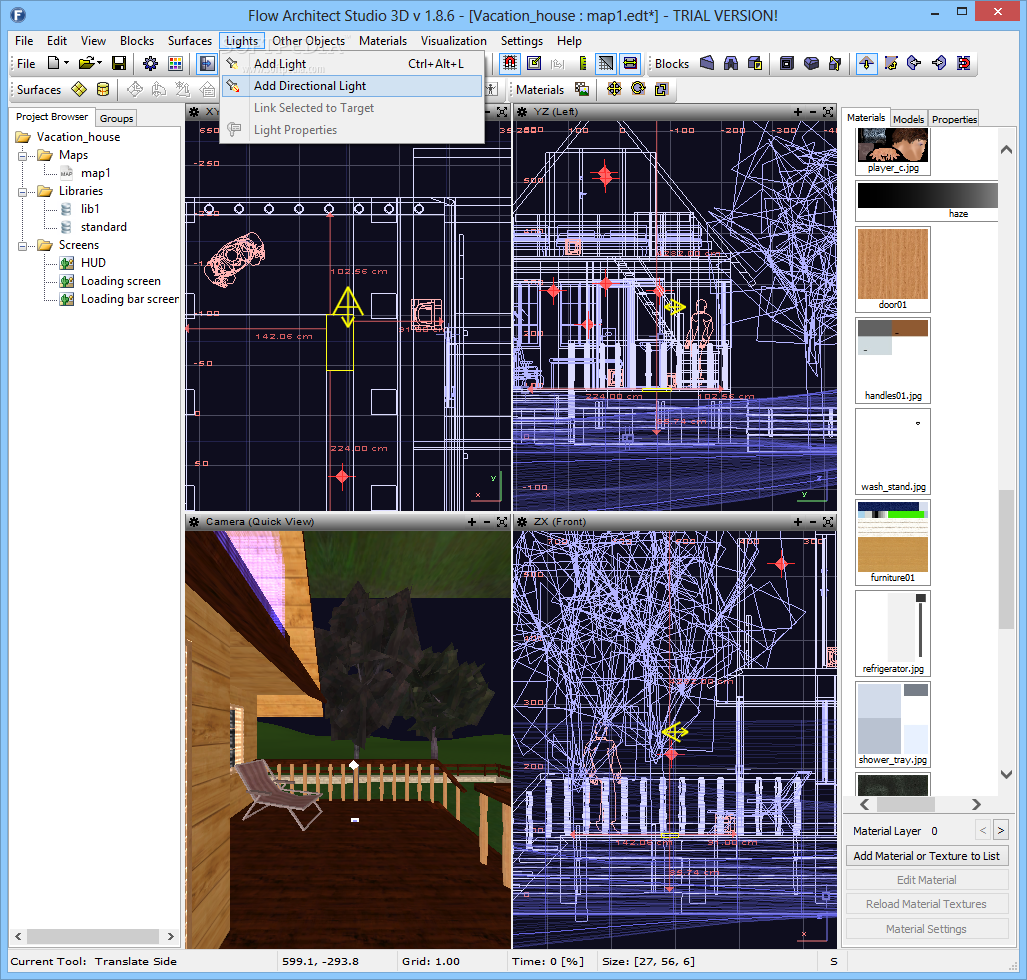The width and height of the screenshot is (1027, 980).
Task: Open ZX (Front) viewport options gear
Action: point(522,522)
